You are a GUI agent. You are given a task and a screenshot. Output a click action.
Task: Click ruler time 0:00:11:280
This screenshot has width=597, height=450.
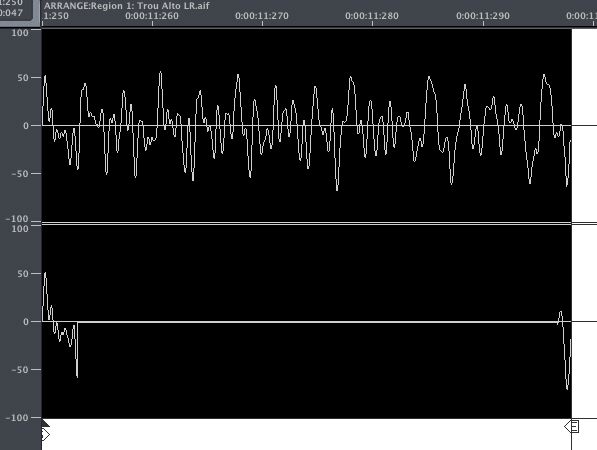click(x=372, y=16)
